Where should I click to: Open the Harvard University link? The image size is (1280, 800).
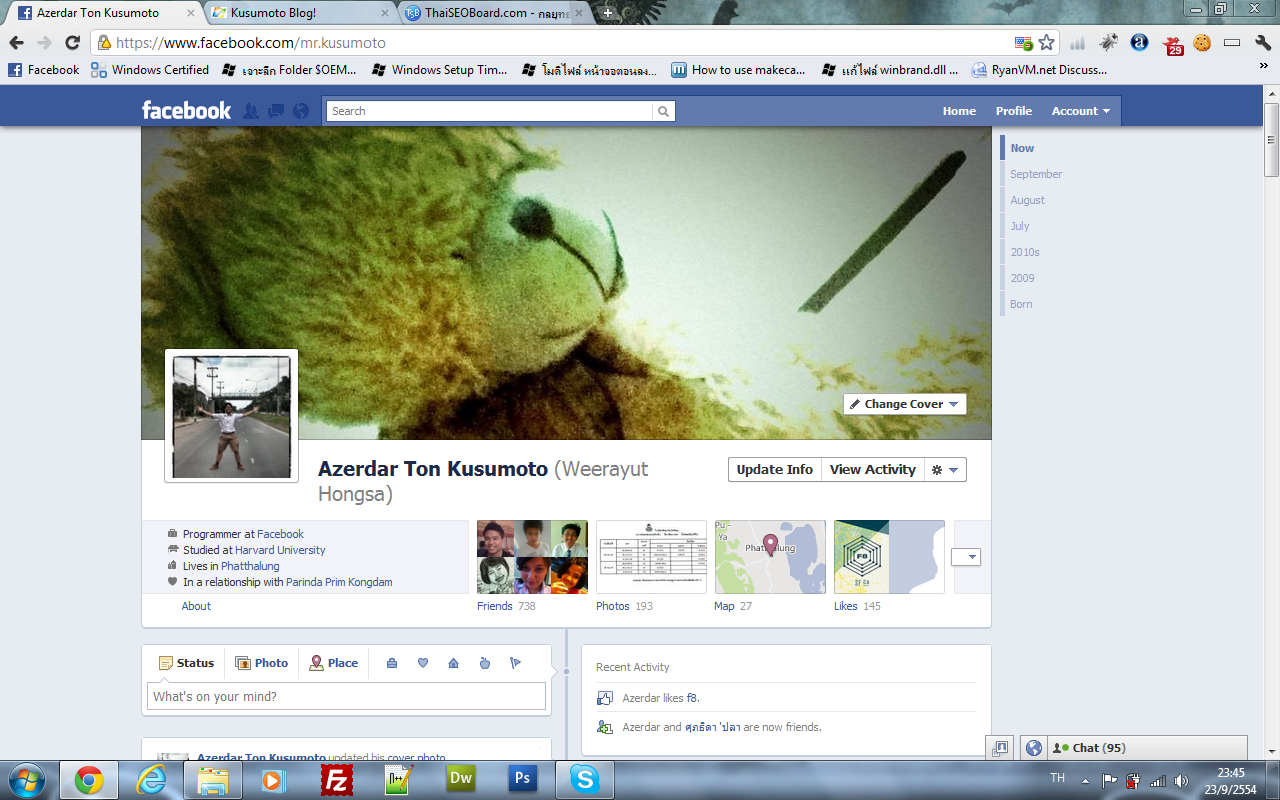(x=280, y=550)
